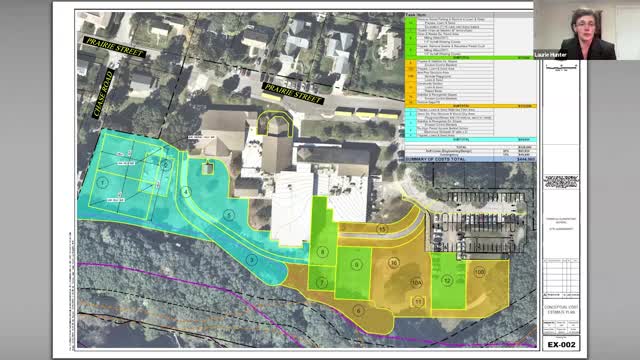The width and height of the screenshot is (640, 360).
Task: Click circled zone marker 12 in green area
Action: pos(447,280)
